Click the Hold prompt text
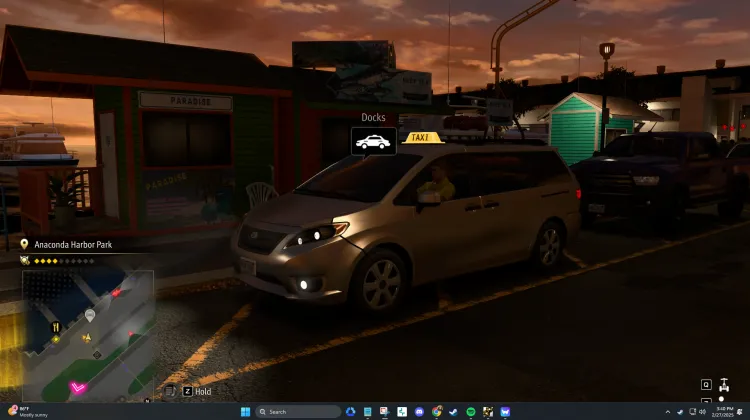 pos(203,391)
